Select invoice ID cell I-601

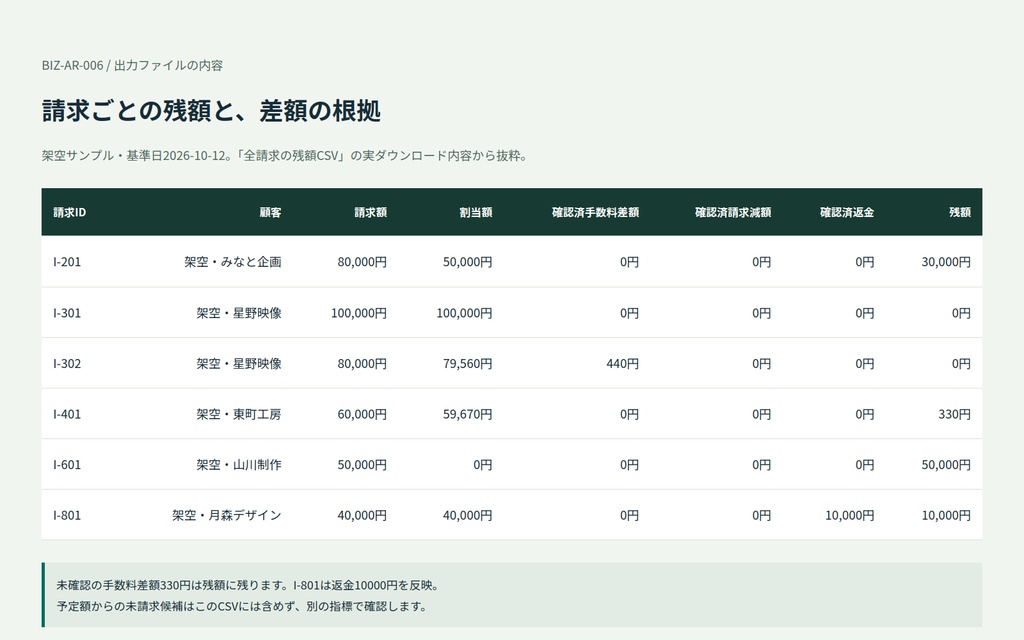coord(67,464)
